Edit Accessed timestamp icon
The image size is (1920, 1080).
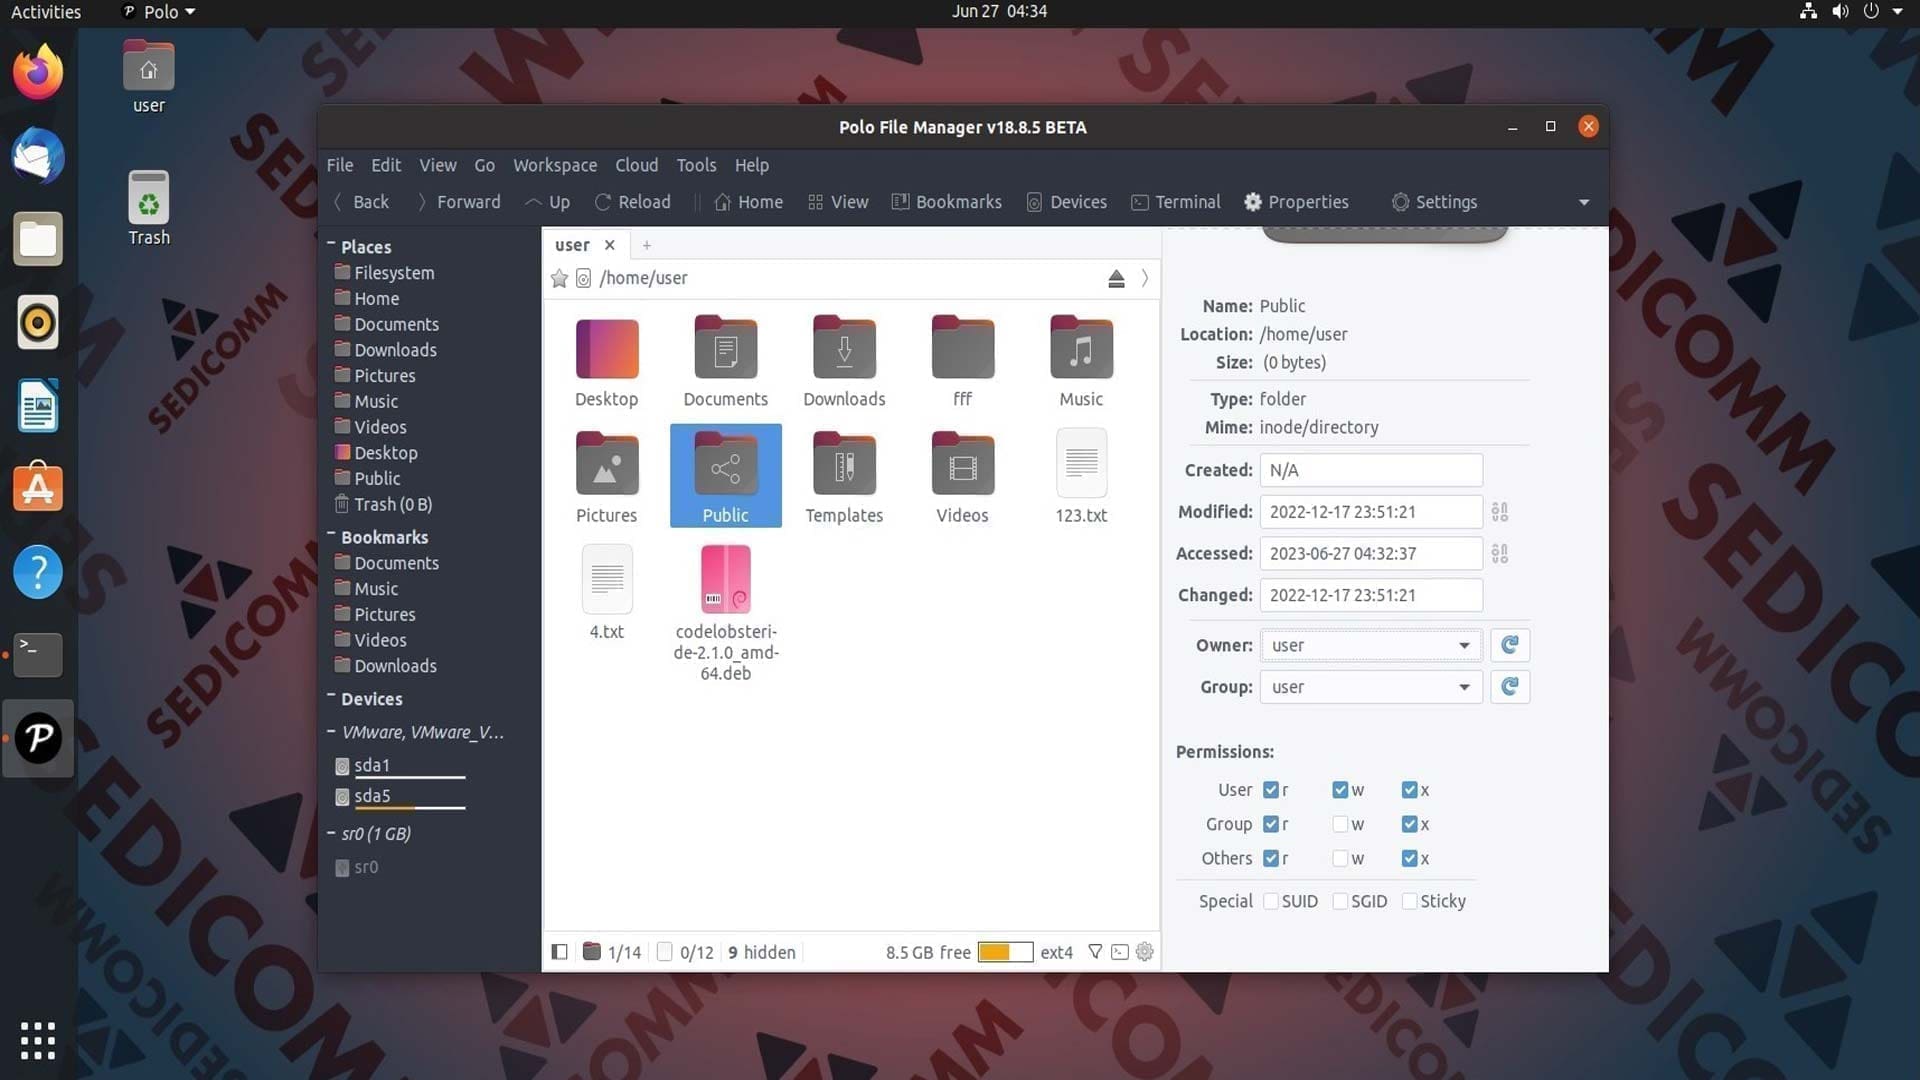coord(1500,554)
